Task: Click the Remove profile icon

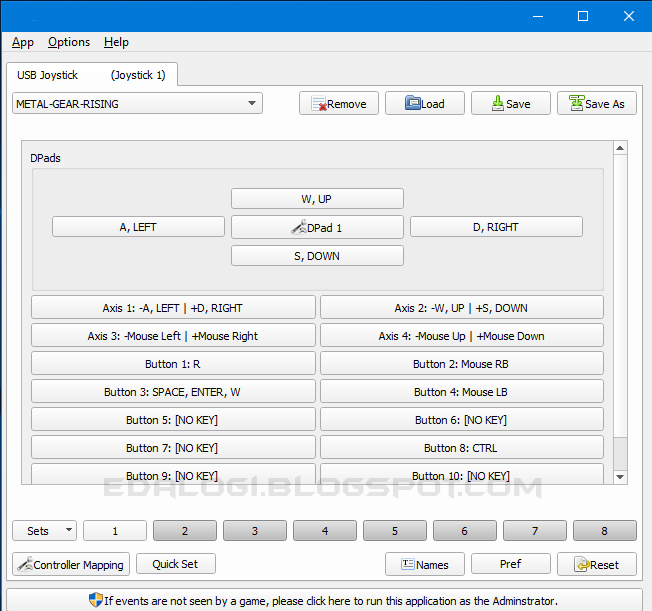Action: click(319, 104)
